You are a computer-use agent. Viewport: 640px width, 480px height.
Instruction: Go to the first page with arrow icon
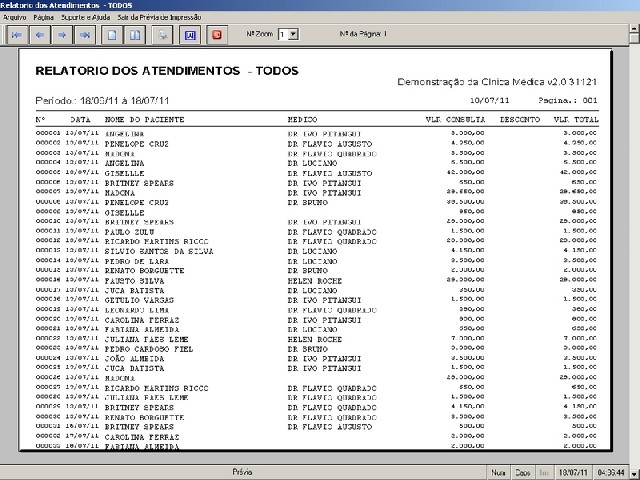(17, 35)
